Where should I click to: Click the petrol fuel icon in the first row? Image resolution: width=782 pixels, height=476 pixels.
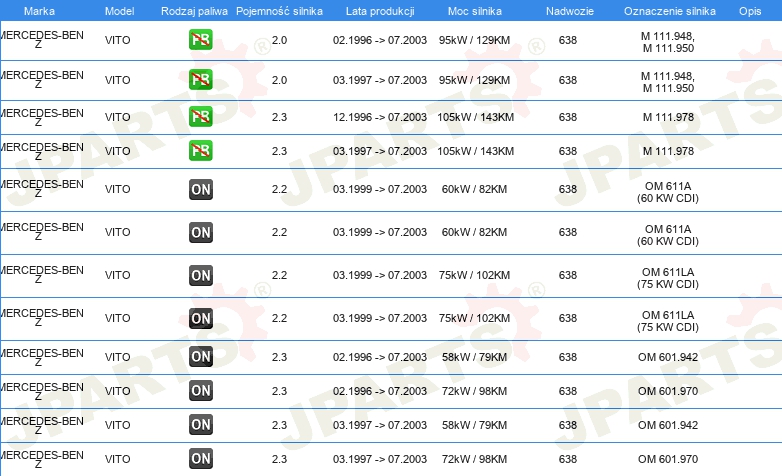(x=200, y=40)
